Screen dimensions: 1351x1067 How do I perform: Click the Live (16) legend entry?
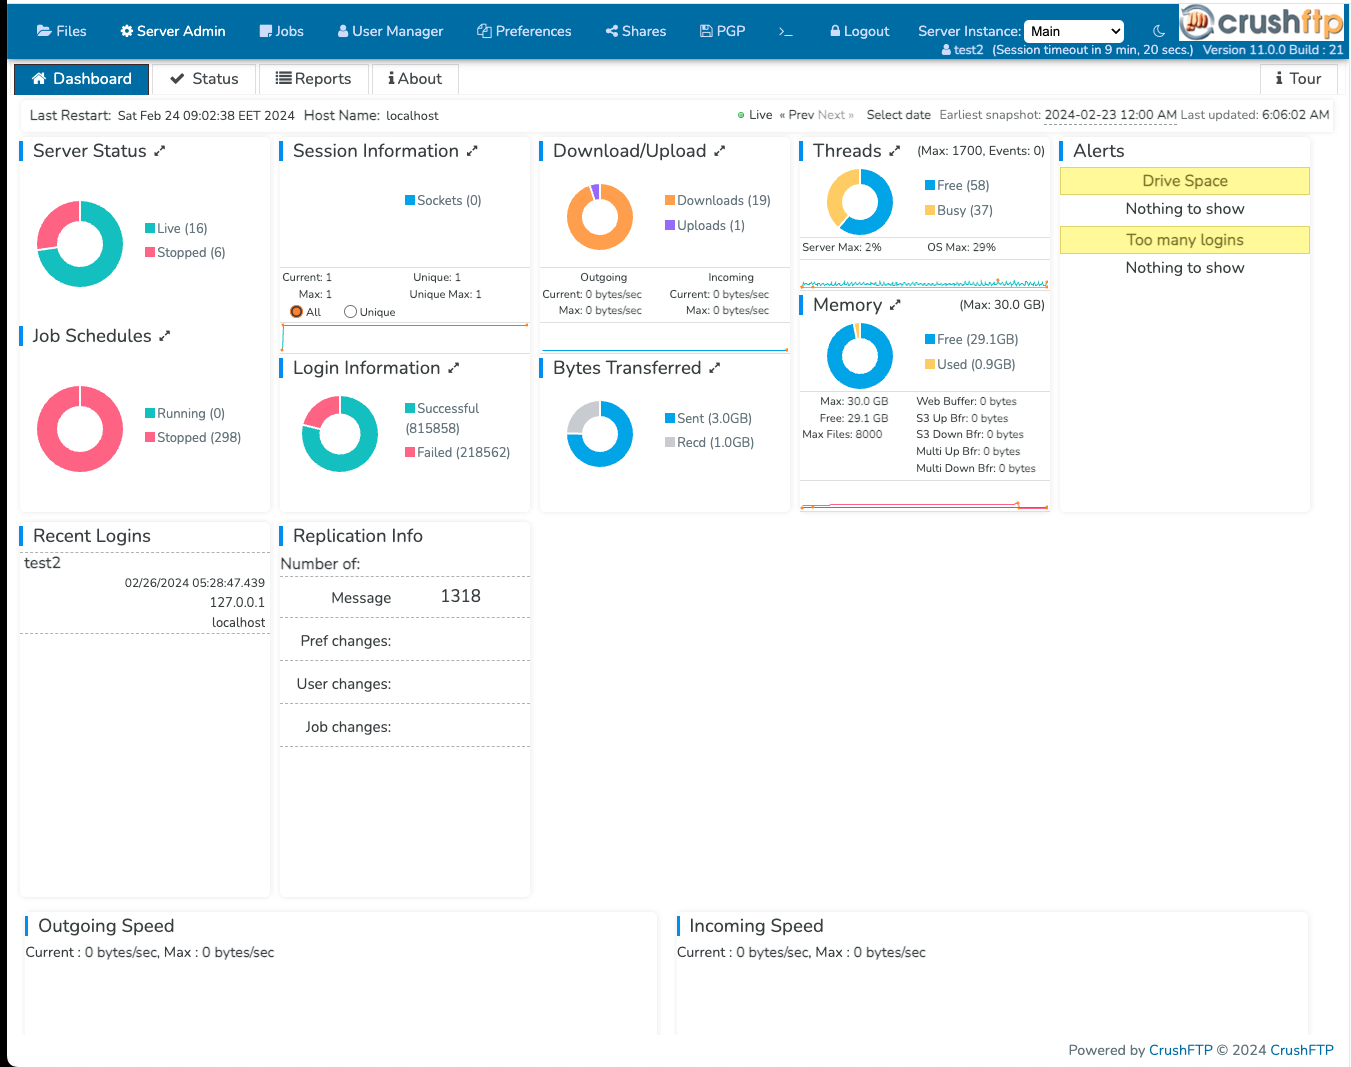176,228
